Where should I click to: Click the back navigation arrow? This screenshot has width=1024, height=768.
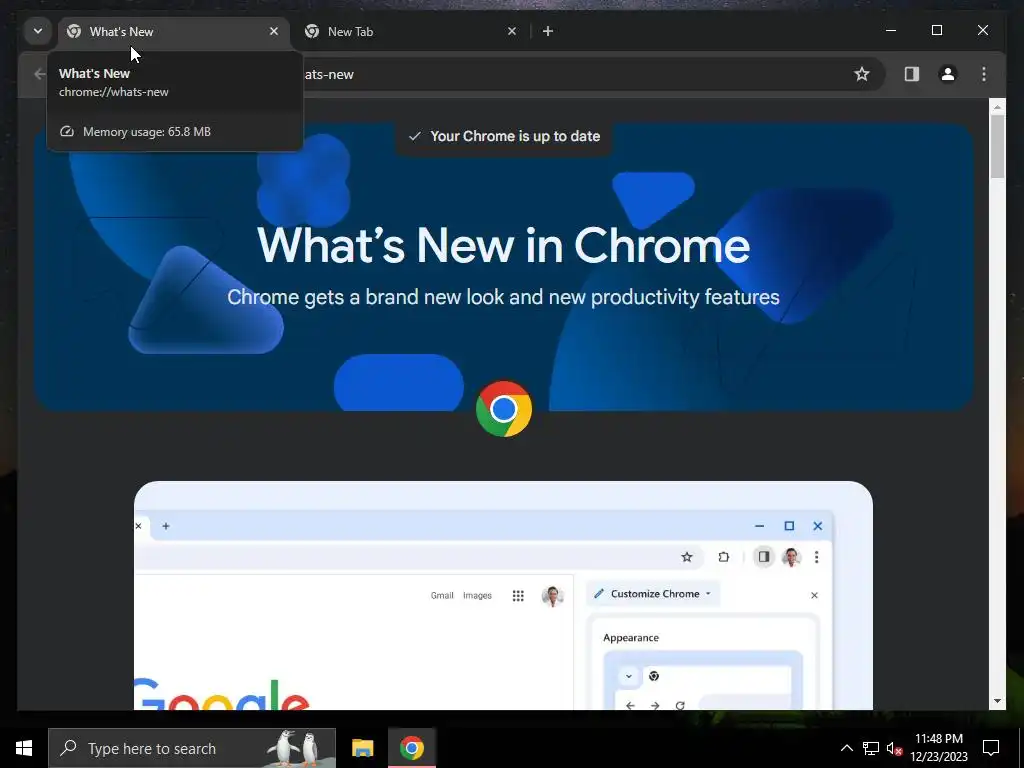[39, 74]
